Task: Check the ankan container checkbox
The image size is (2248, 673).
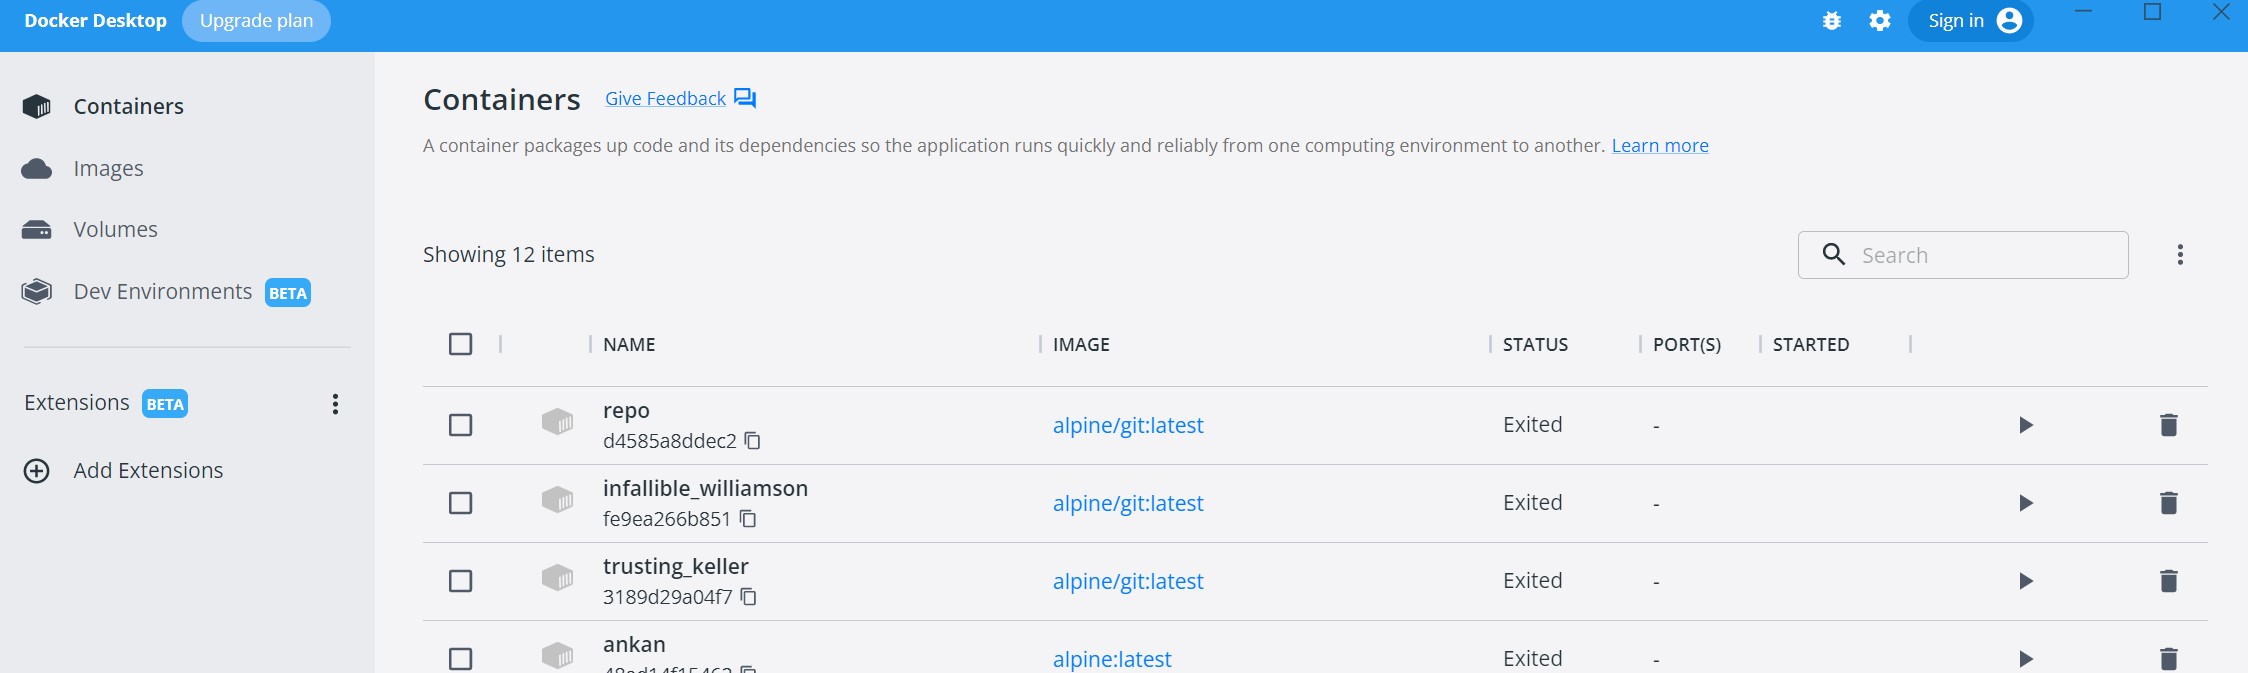Action: click(x=461, y=659)
